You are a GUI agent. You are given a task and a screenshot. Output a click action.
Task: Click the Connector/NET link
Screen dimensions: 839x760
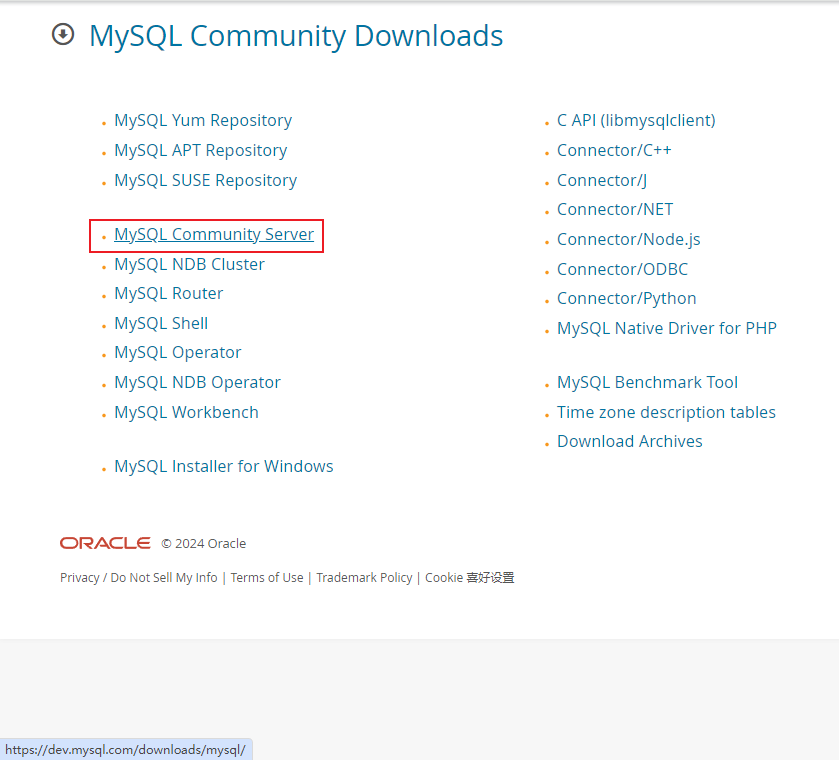click(614, 209)
